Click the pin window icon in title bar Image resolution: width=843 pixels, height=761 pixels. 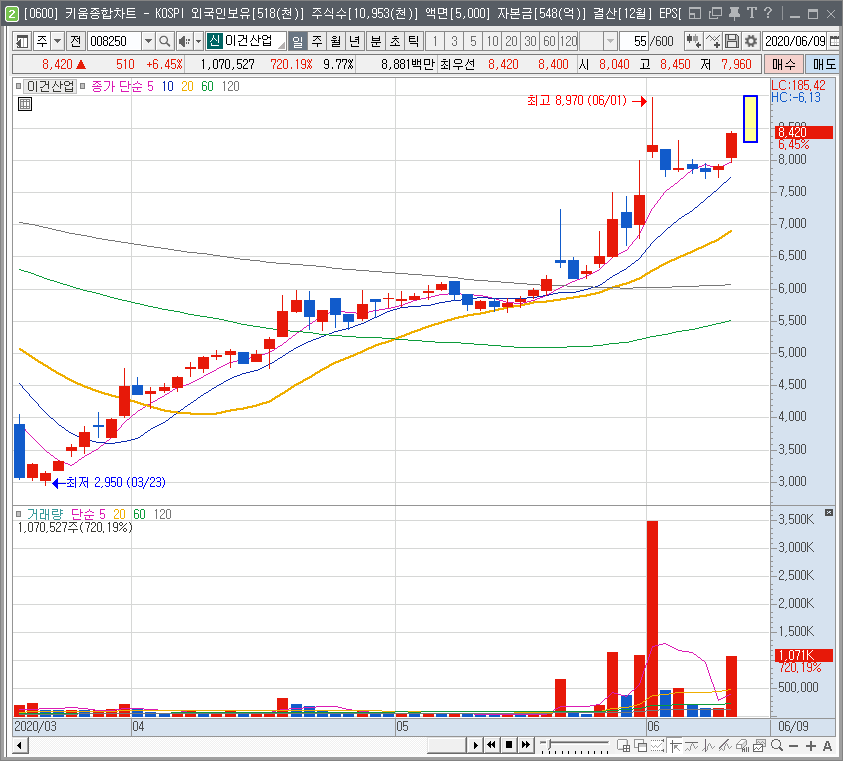tap(733, 13)
